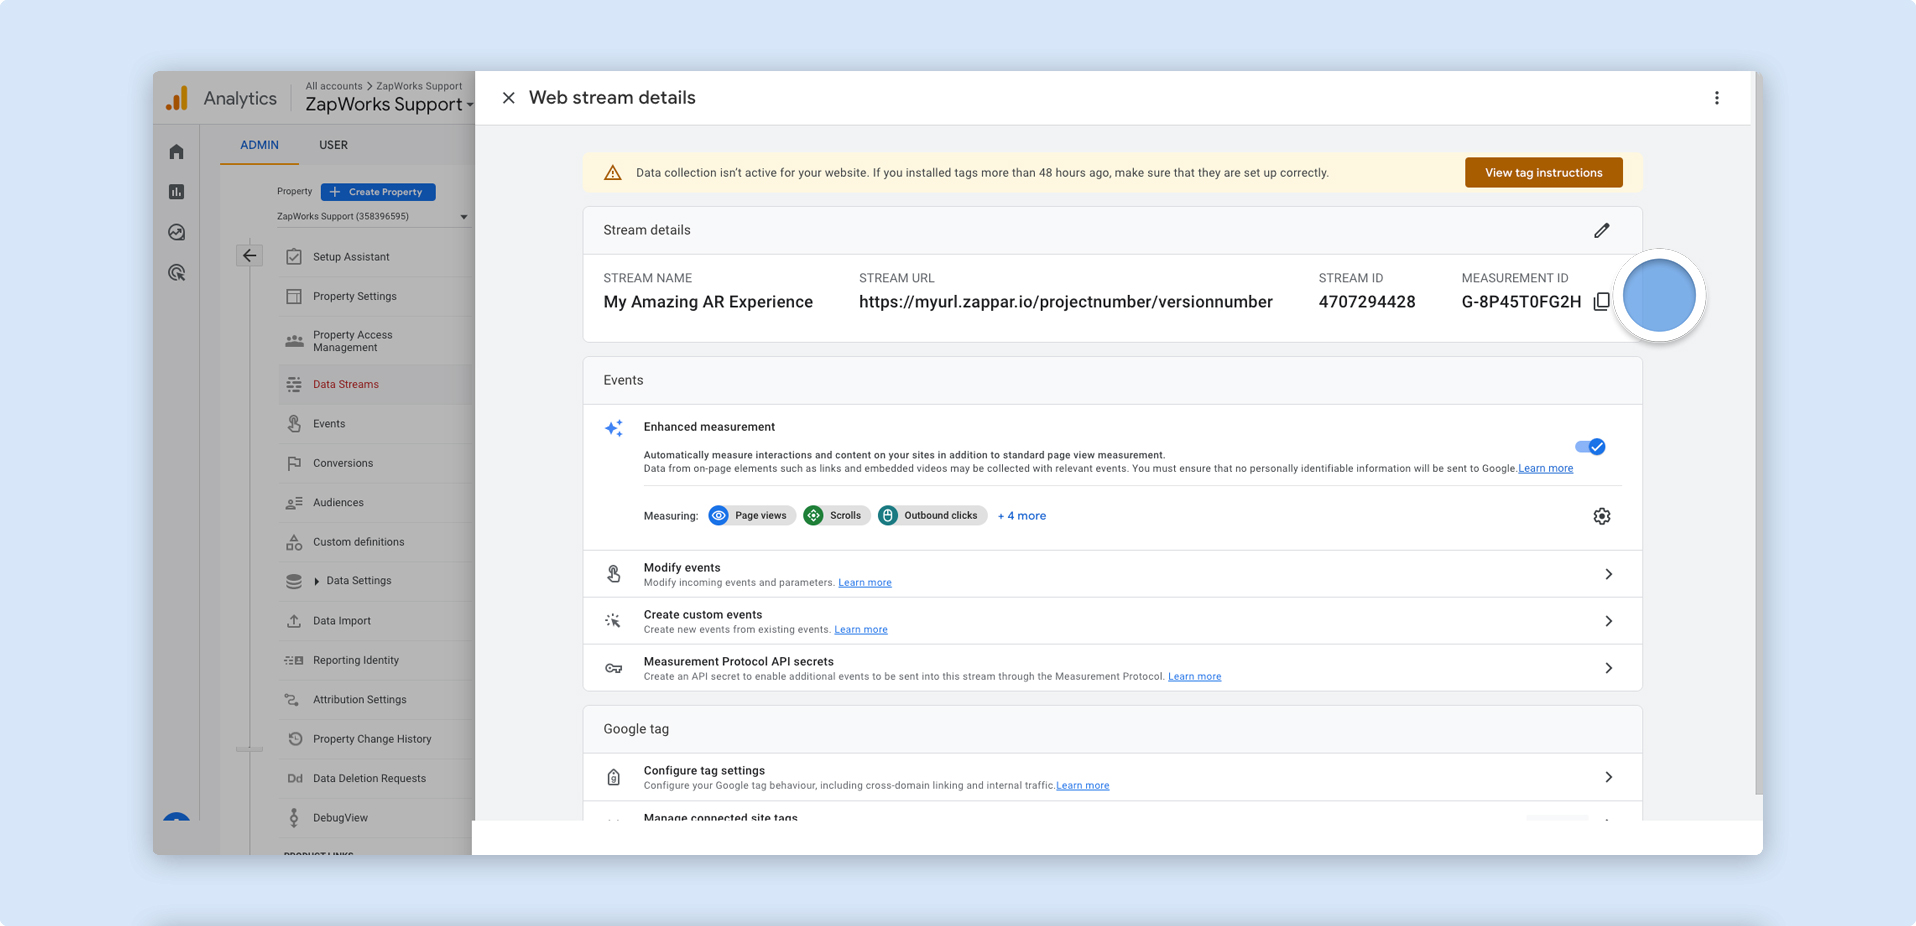Open the three-dot more options menu
Viewport: 1916px width, 926px height.
[1717, 98]
